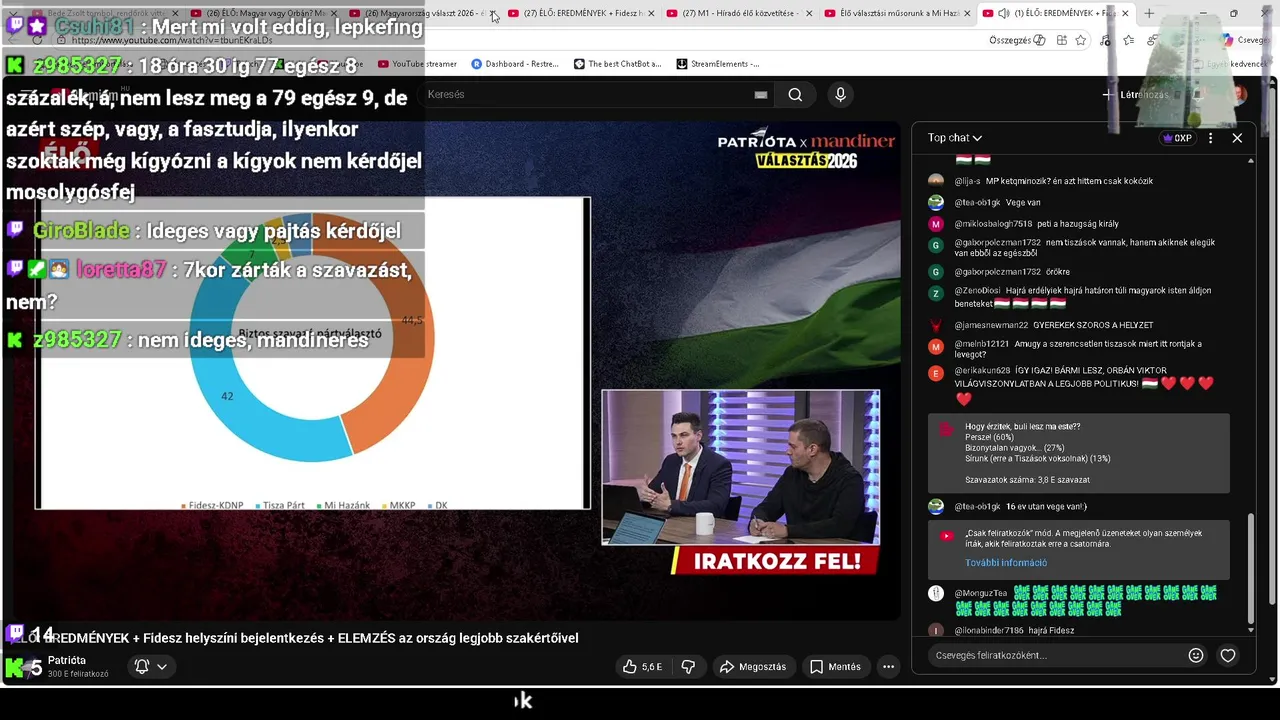
Task: Open the Csevegés Copilot button in browser toolbar
Action: tap(1246, 40)
